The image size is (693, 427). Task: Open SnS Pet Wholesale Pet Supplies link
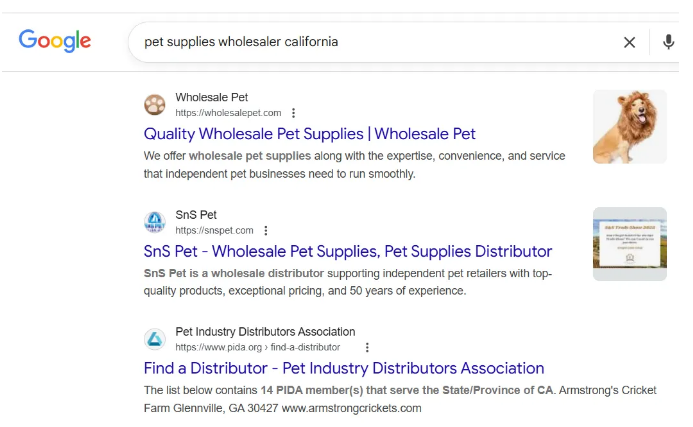pyautogui.click(x=347, y=251)
